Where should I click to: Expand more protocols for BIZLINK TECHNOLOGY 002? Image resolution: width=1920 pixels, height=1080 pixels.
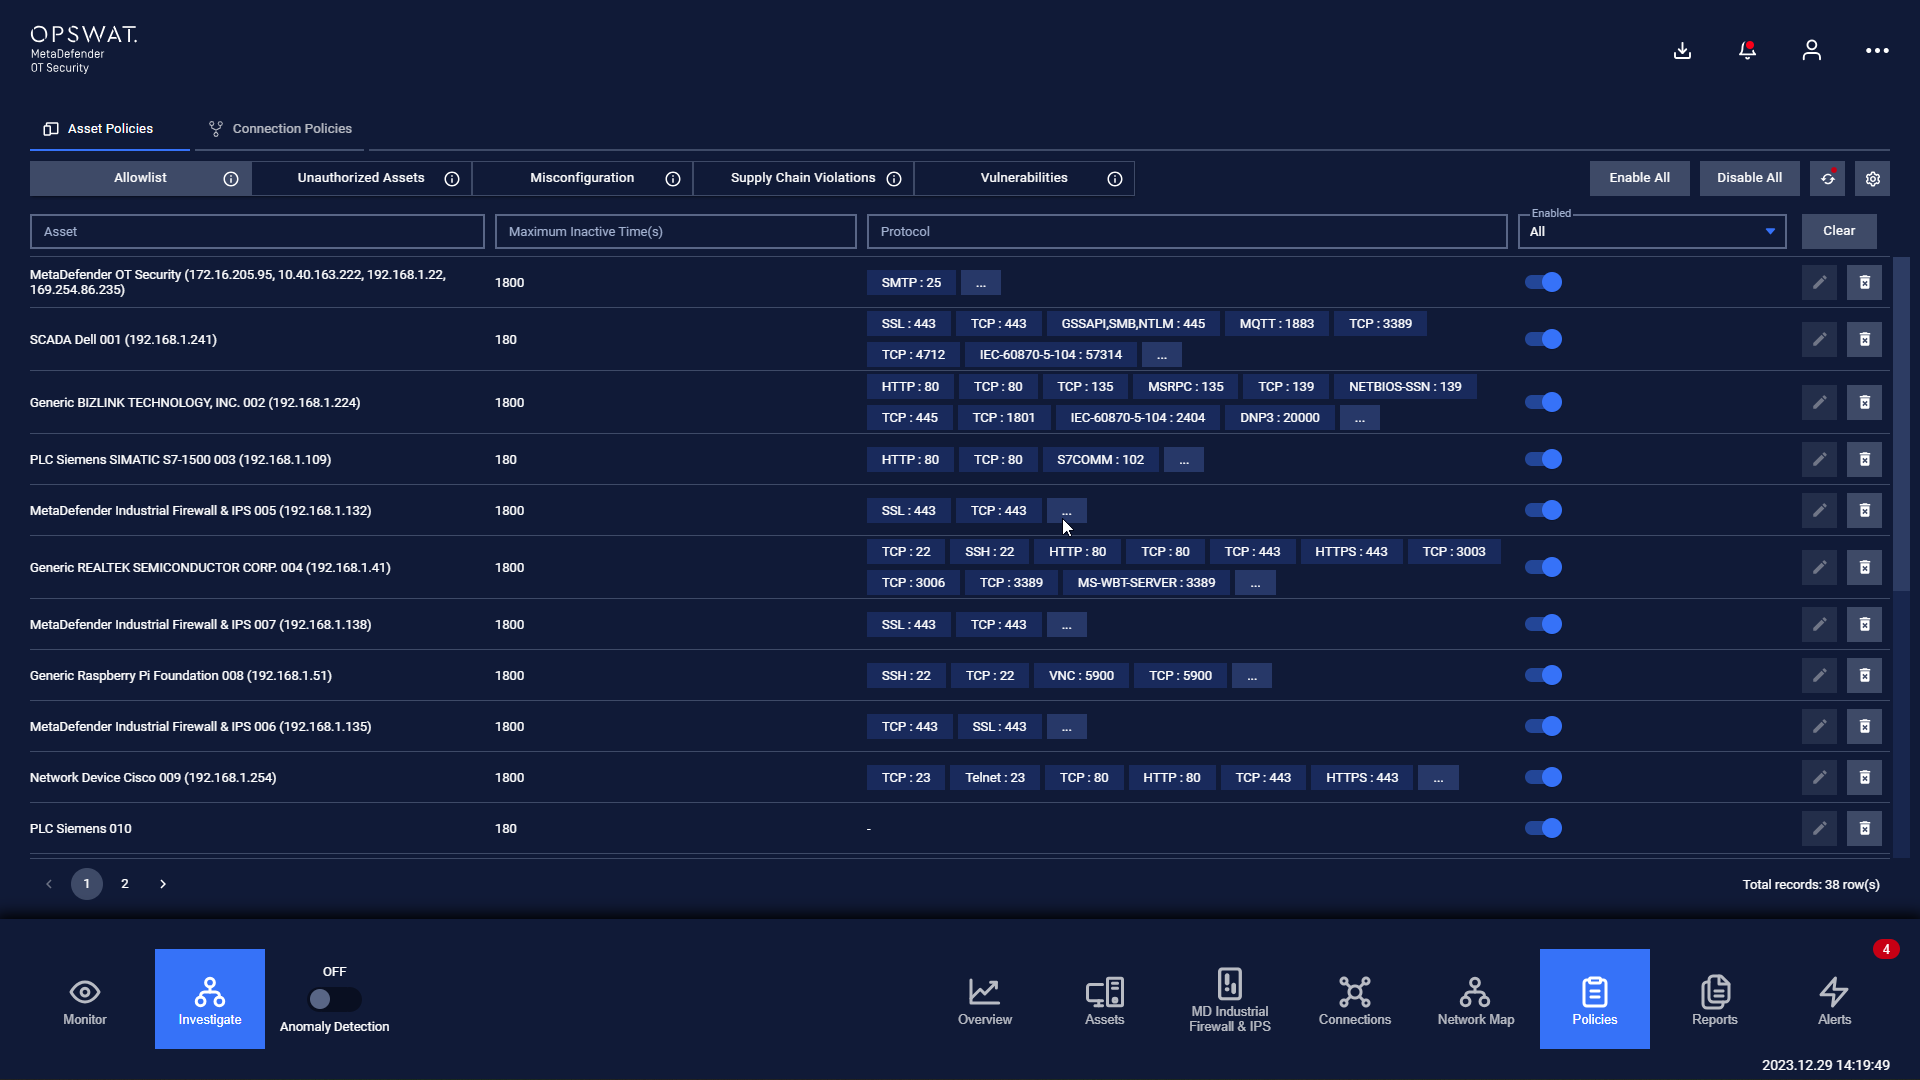pyautogui.click(x=1360, y=418)
